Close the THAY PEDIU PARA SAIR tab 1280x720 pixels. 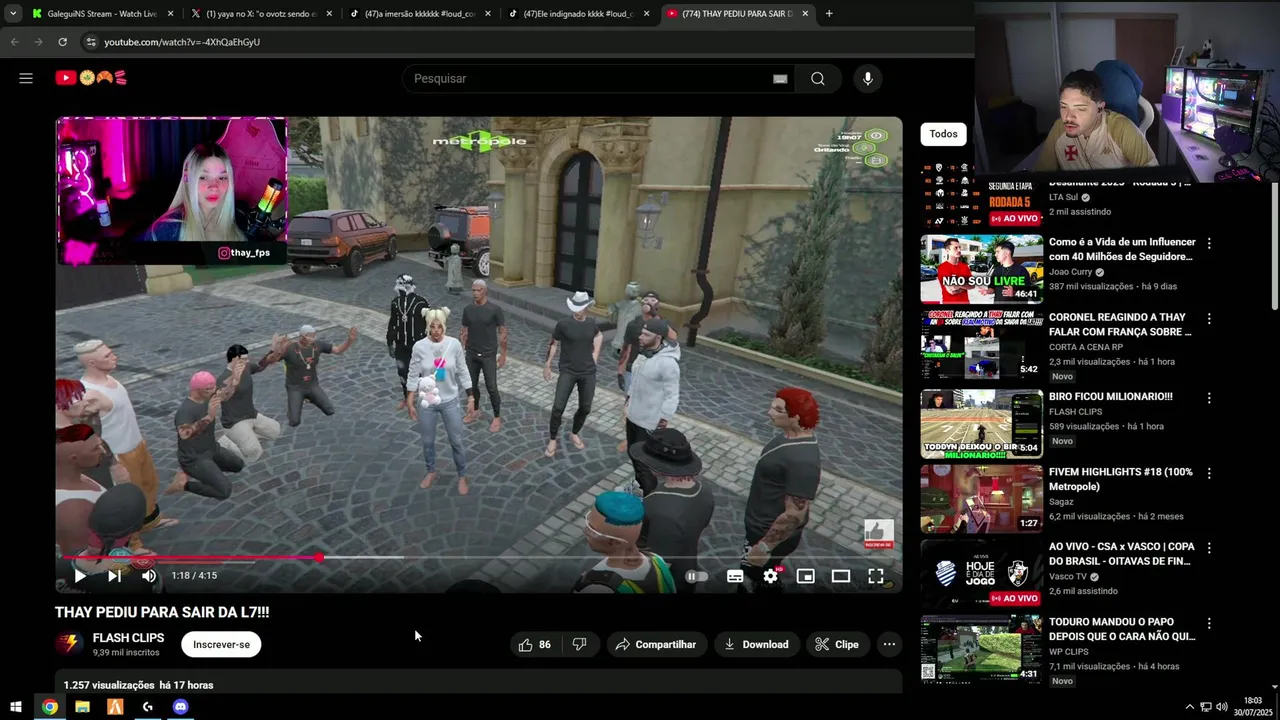pos(805,14)
